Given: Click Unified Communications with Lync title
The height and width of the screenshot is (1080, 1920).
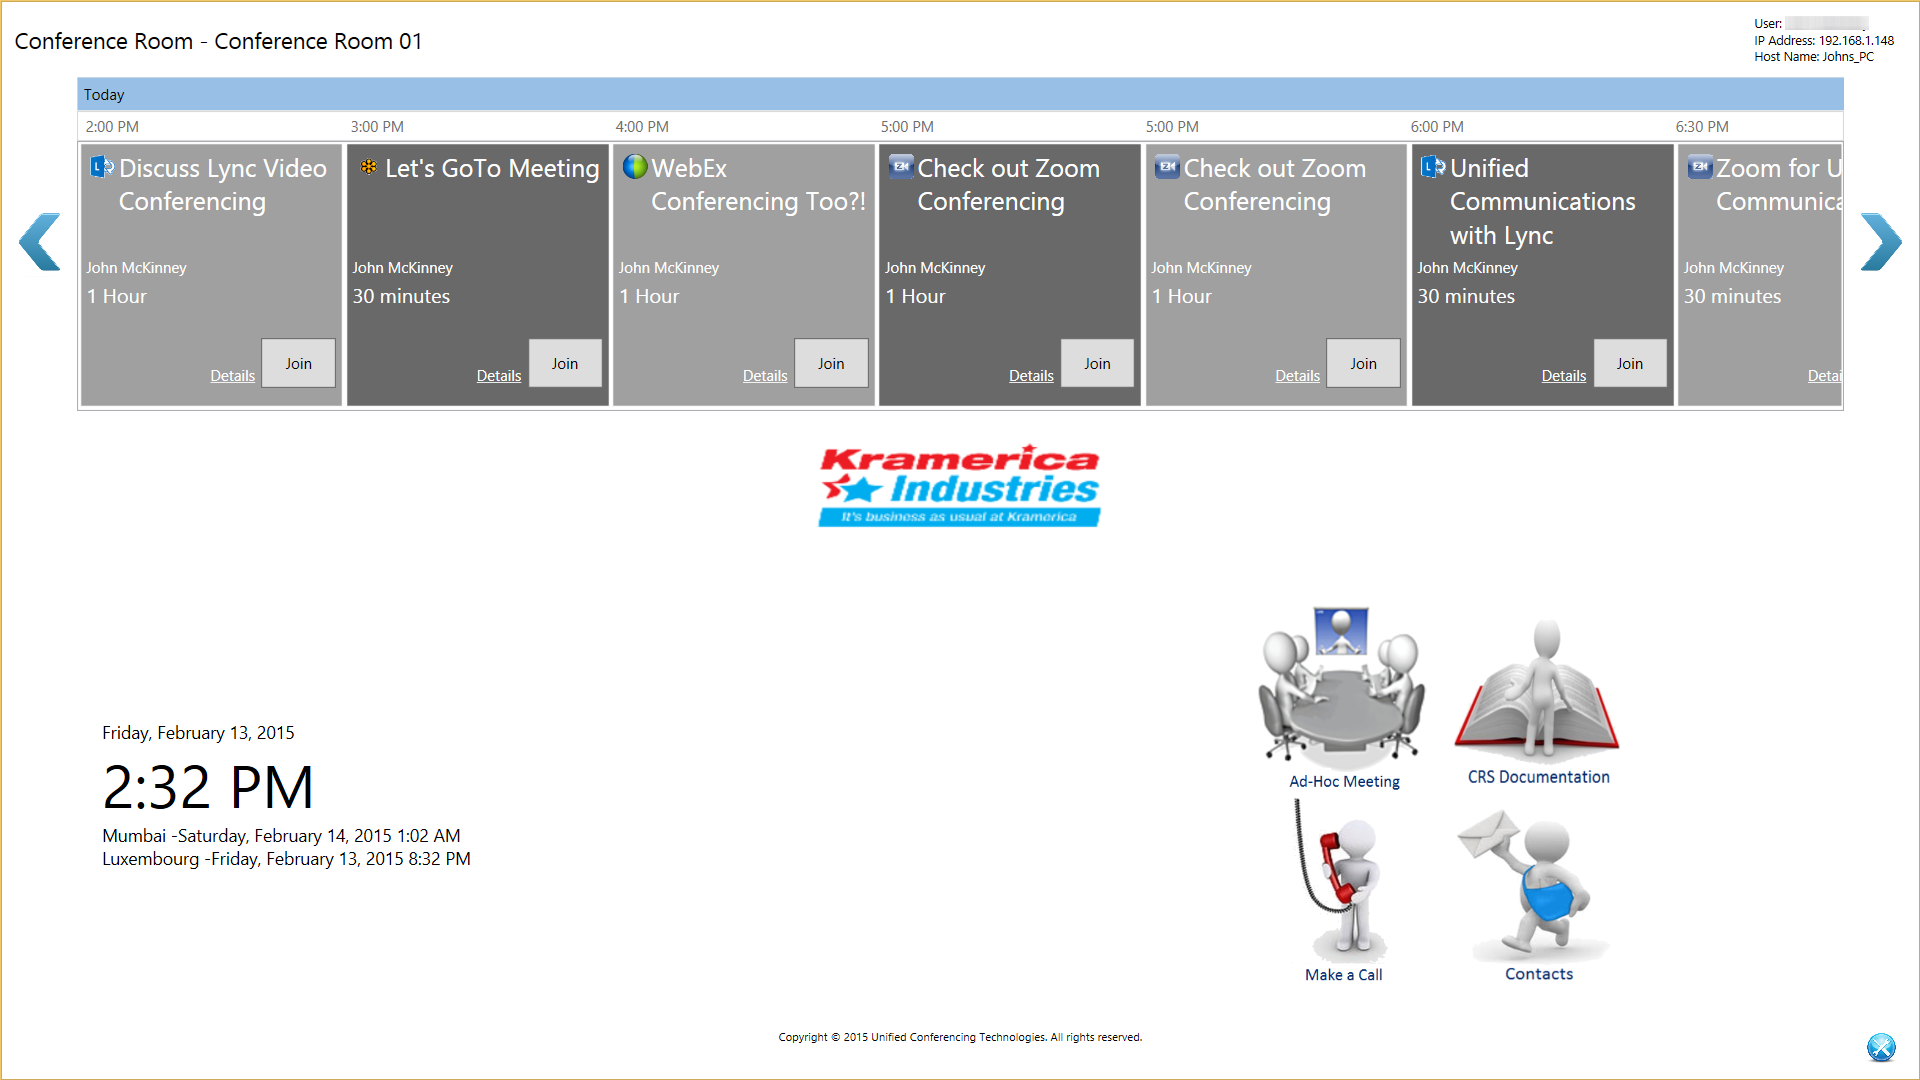Looking at the screenshot, I should coord(1543,202).
